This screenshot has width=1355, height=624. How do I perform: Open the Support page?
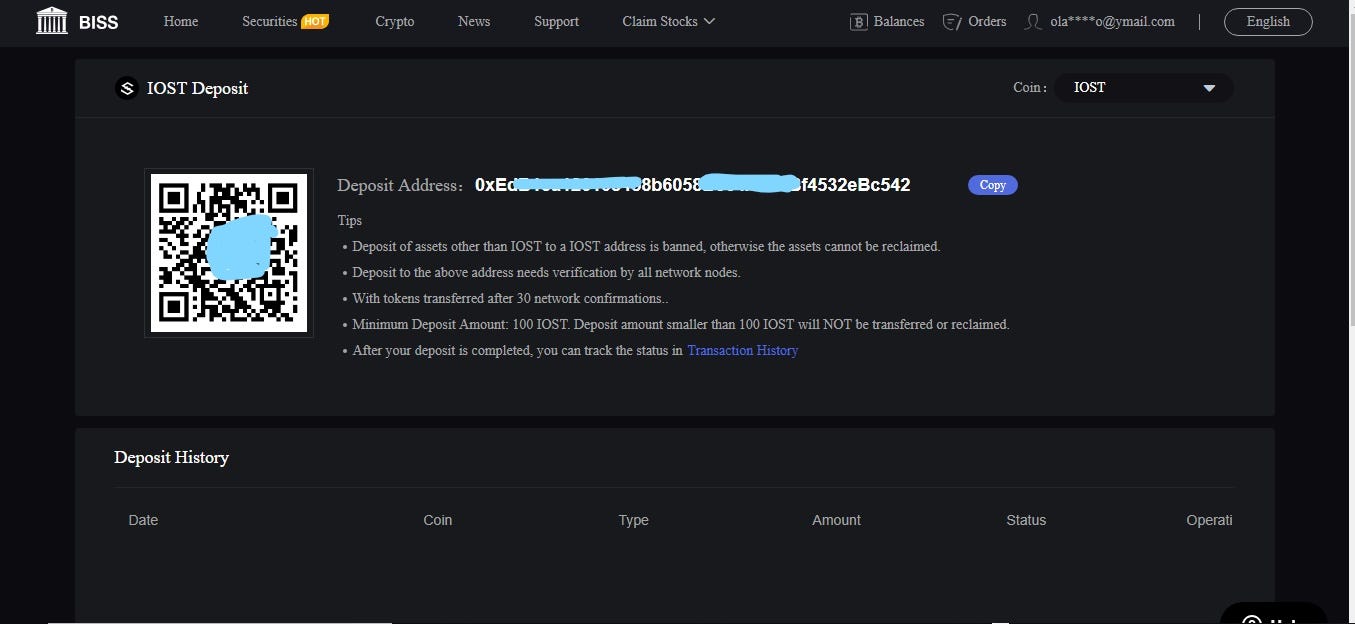[x=556, y=21]
